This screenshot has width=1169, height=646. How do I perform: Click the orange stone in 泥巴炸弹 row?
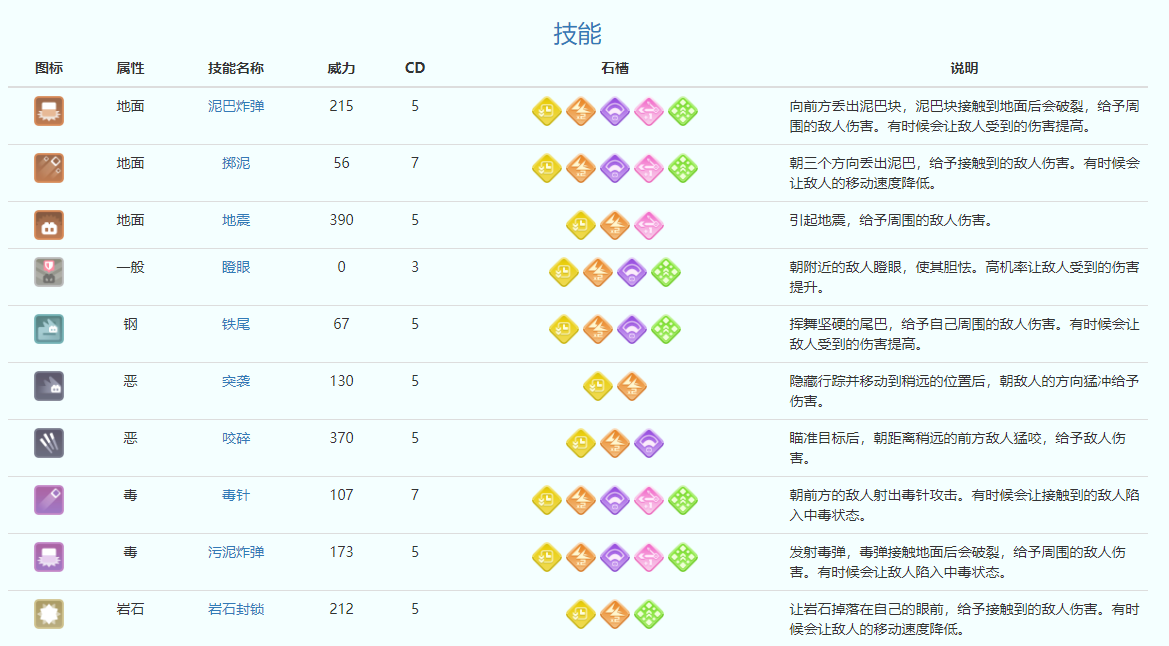pyautogui.click(x=581, y=111)
